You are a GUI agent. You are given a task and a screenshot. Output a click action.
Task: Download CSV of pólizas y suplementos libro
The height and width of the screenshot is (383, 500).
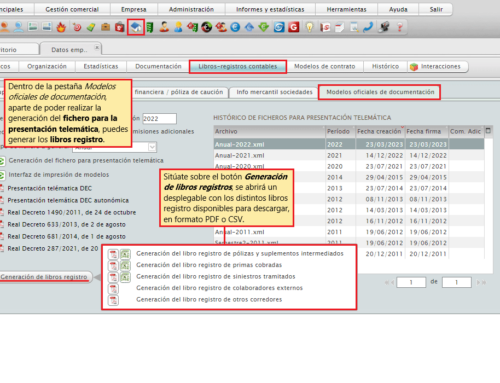(x=125, y=254)
